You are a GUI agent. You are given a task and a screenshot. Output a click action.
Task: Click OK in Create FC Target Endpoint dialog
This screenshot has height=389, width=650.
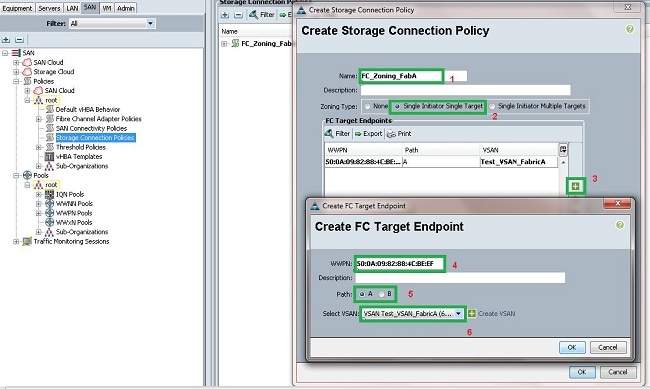pyautogui.click(x=572, y=347)
